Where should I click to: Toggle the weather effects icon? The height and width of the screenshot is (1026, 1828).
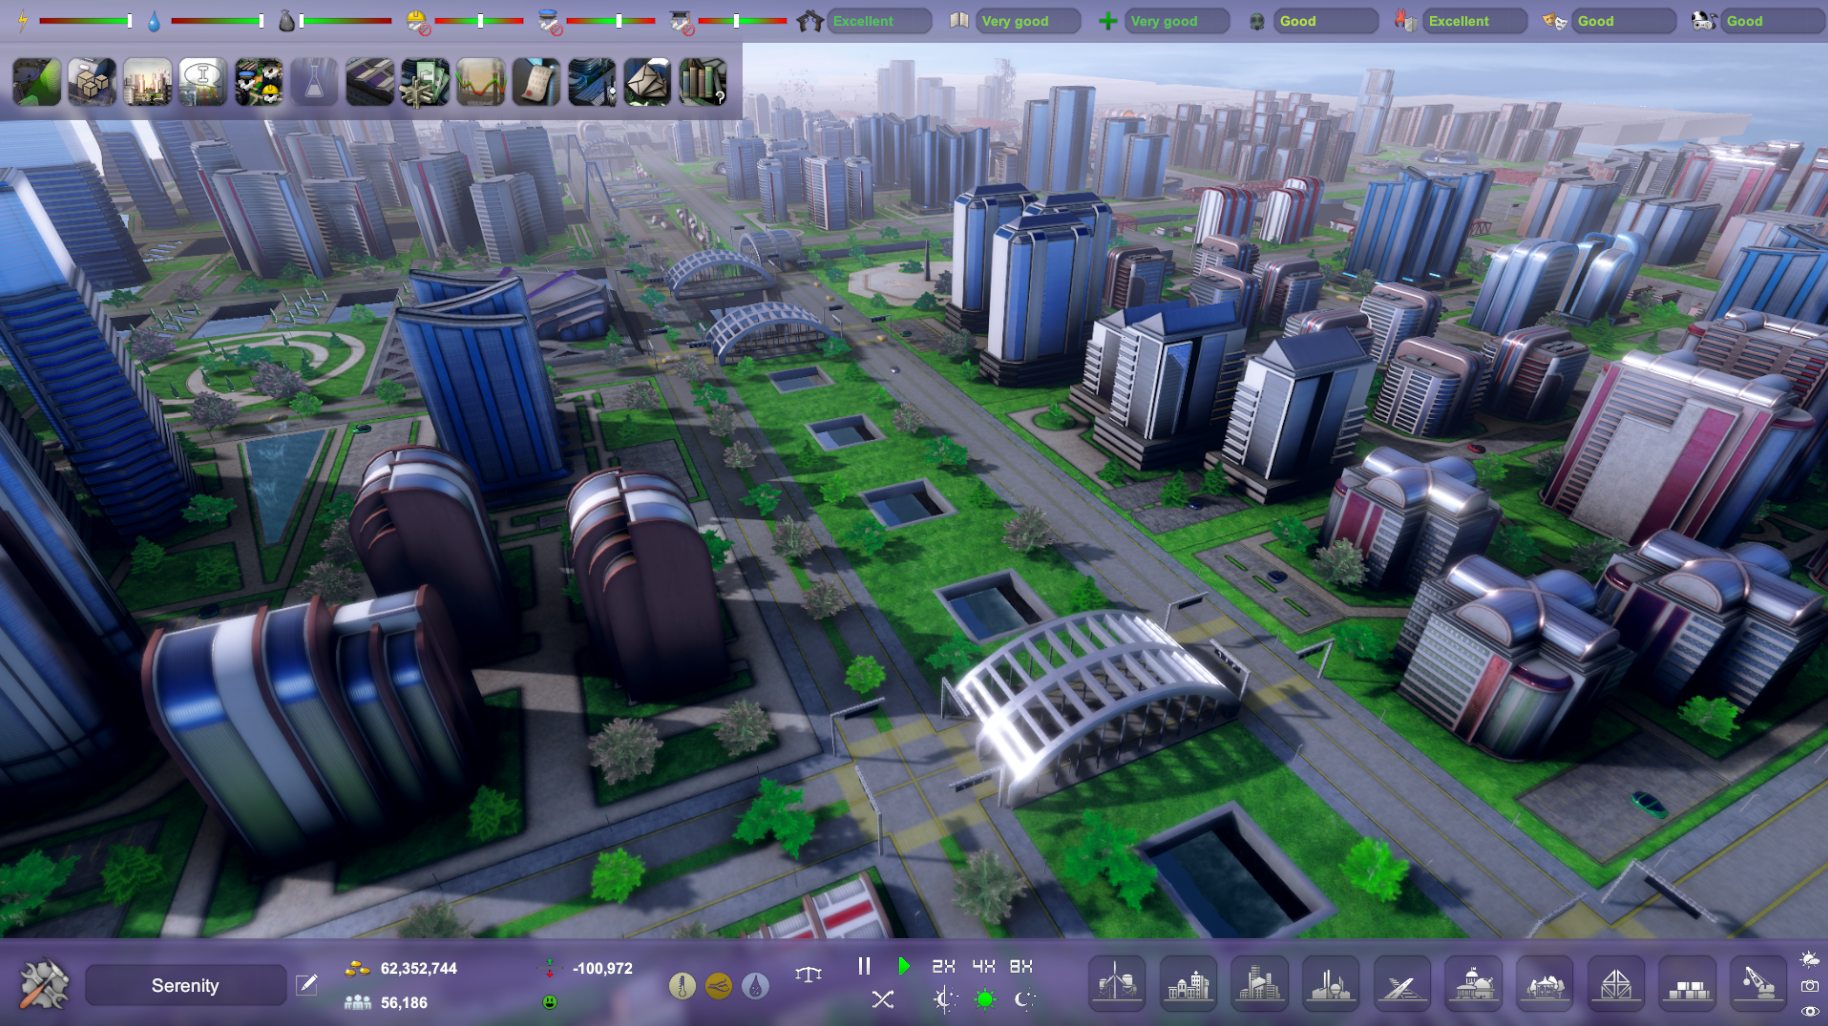coord(1810,959)
